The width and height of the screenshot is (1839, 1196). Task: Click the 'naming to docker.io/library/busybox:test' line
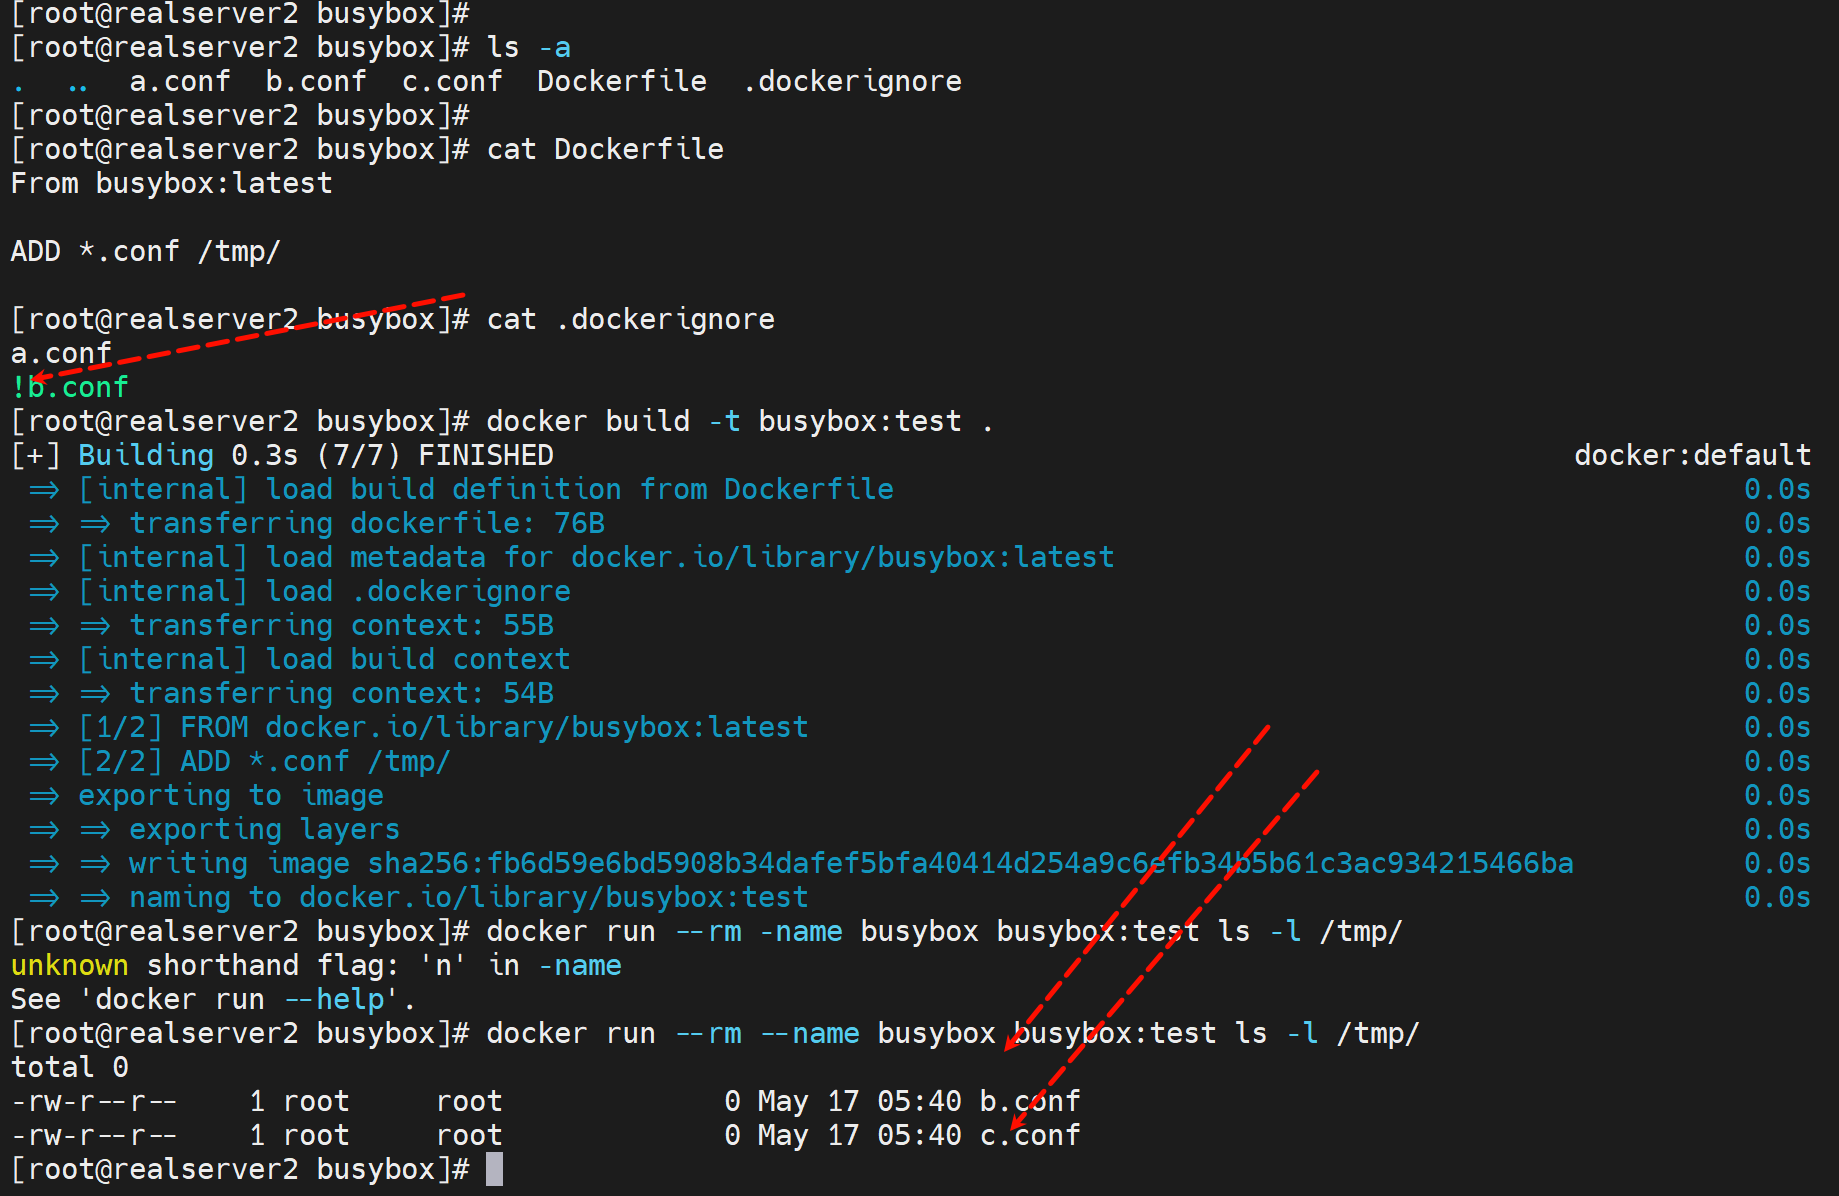coord(468,897)
